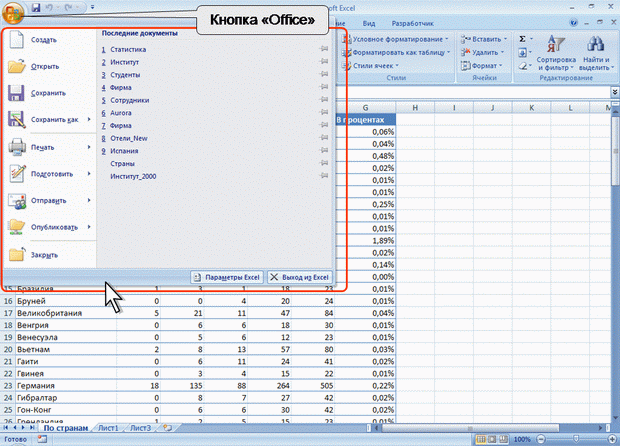Click the Выход из Excel button
Image resolution: width=620 pixels, height=446 pixels.
(299, 277)
